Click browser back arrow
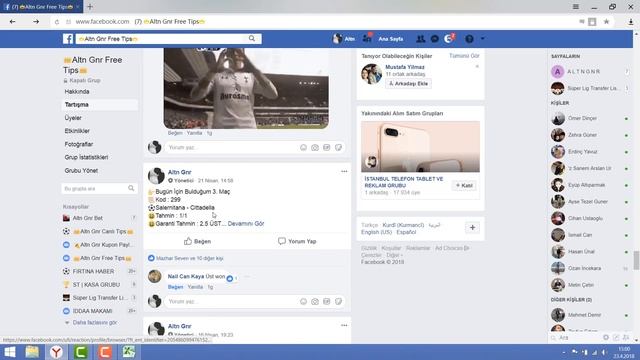This screenshot has width=640, height=360. (x=13, y=22)
